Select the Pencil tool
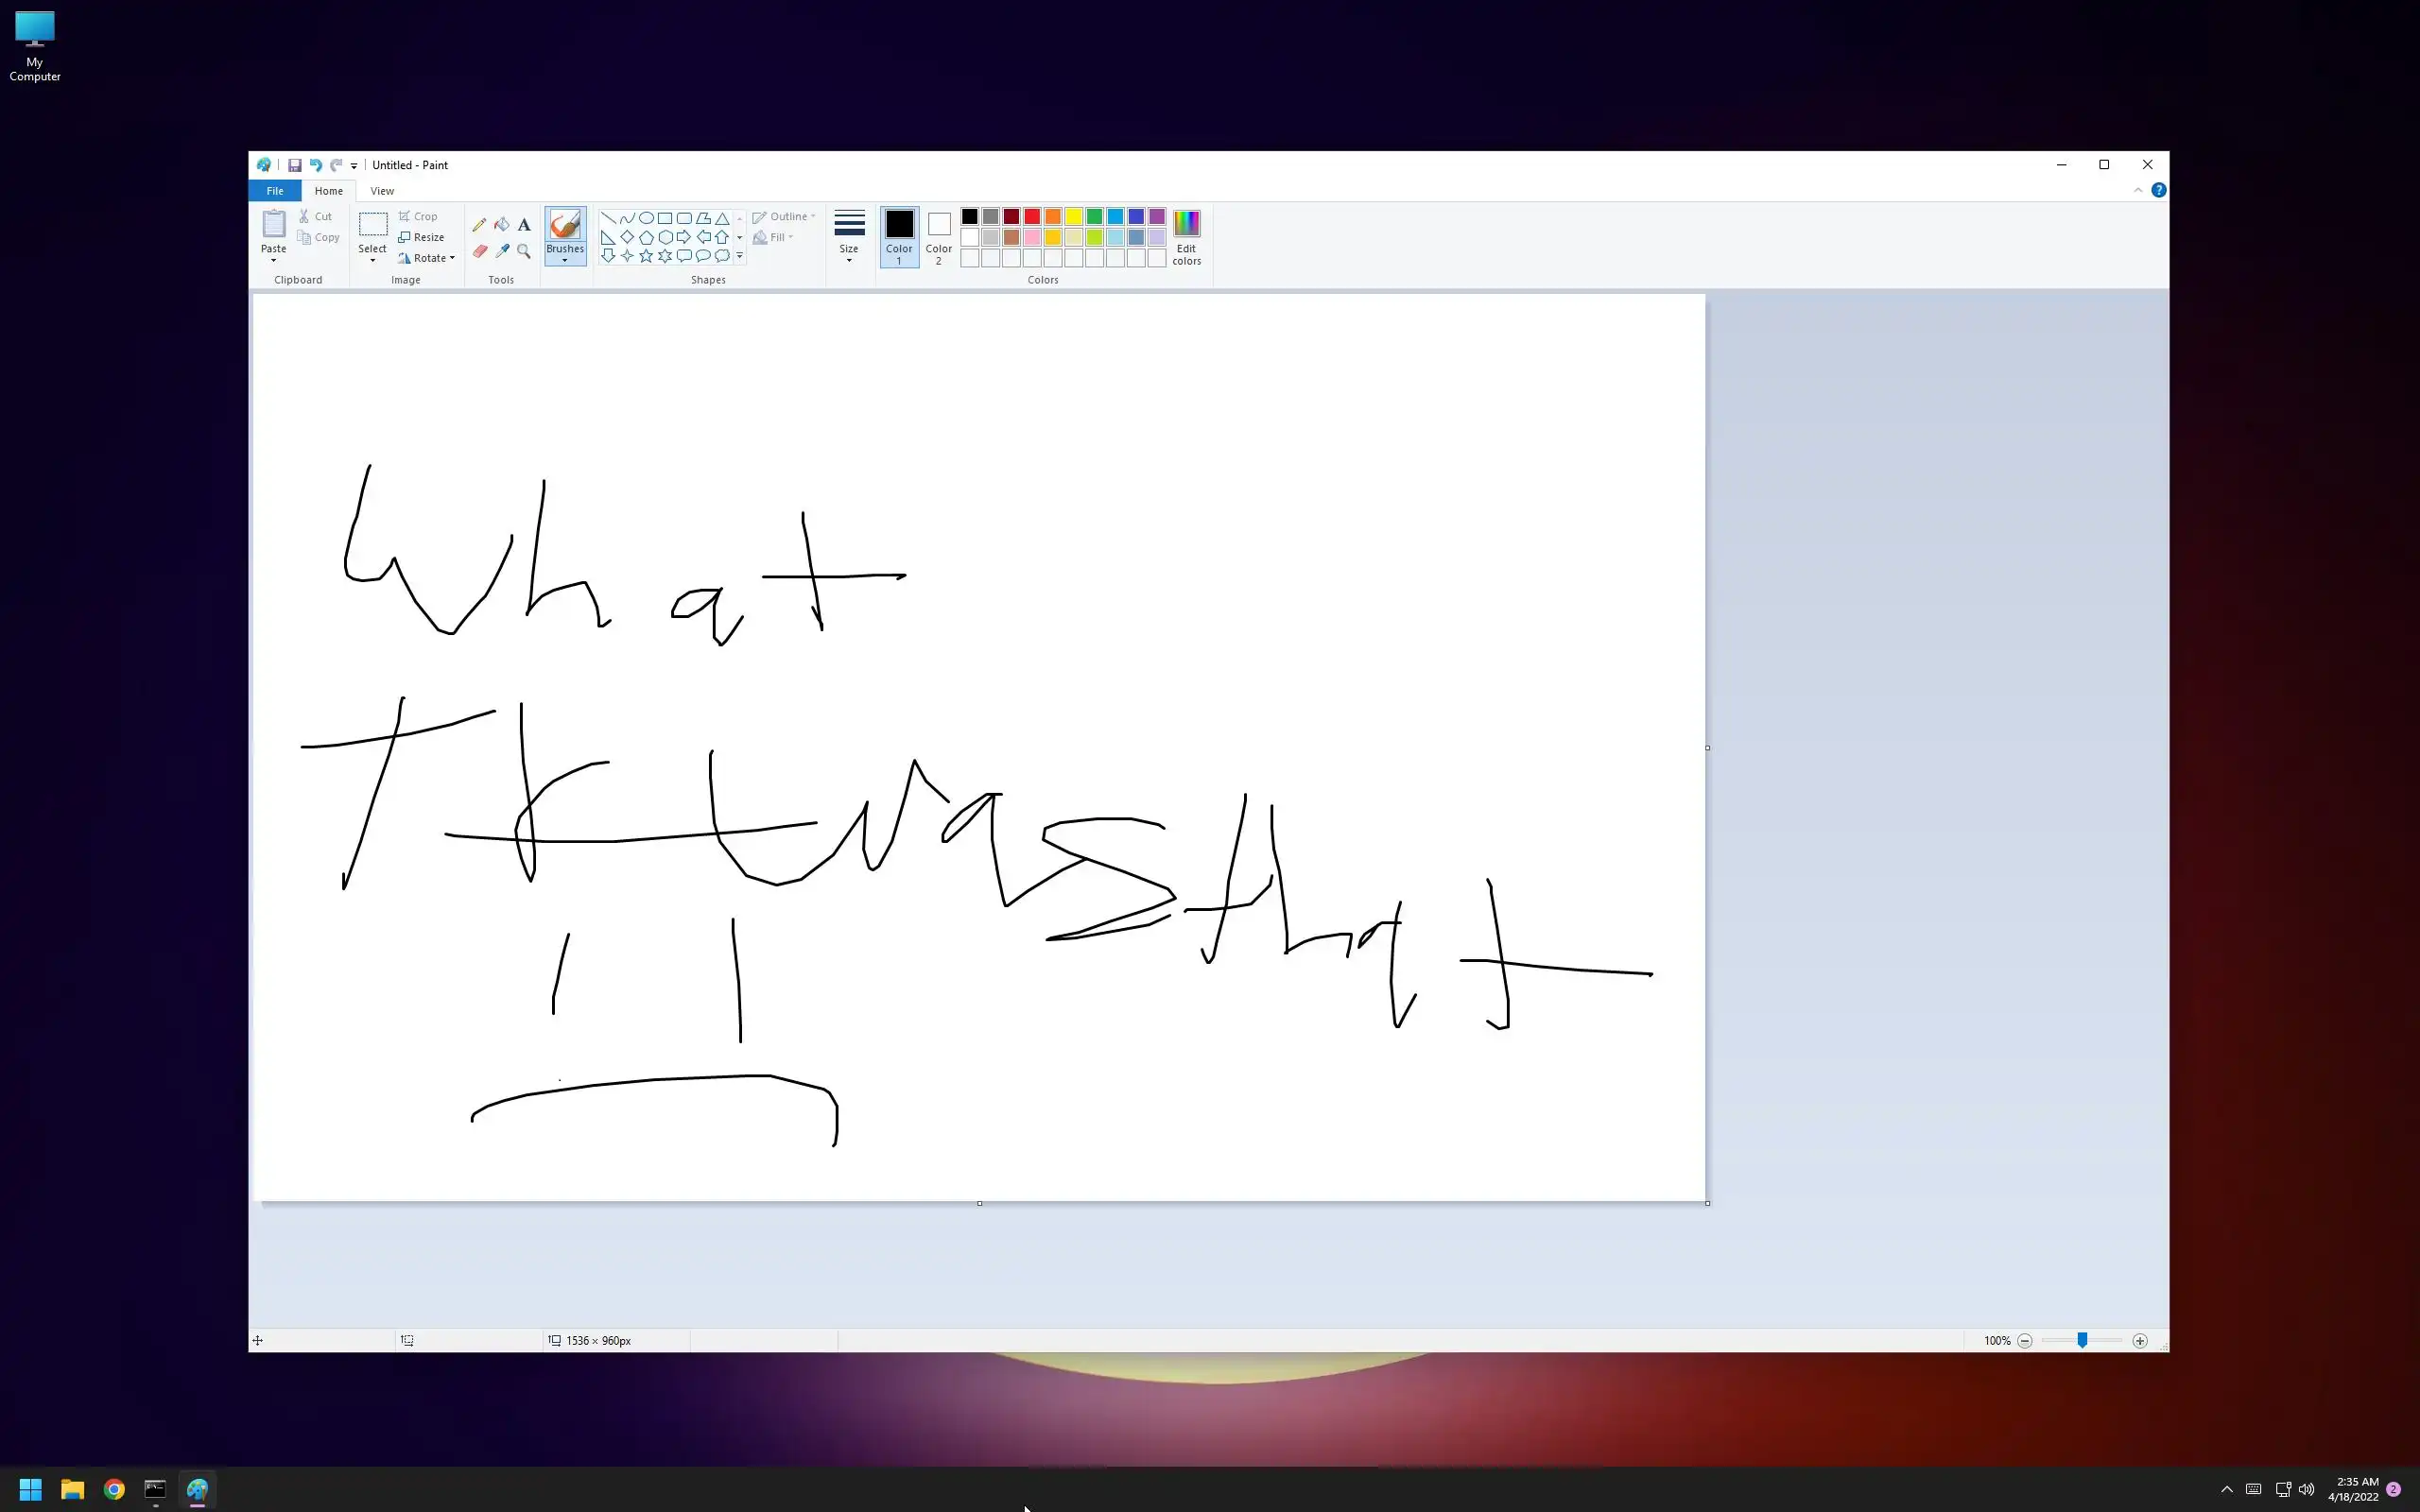Viewport: 2420px width, 1512px height. (x=479, y=225)
